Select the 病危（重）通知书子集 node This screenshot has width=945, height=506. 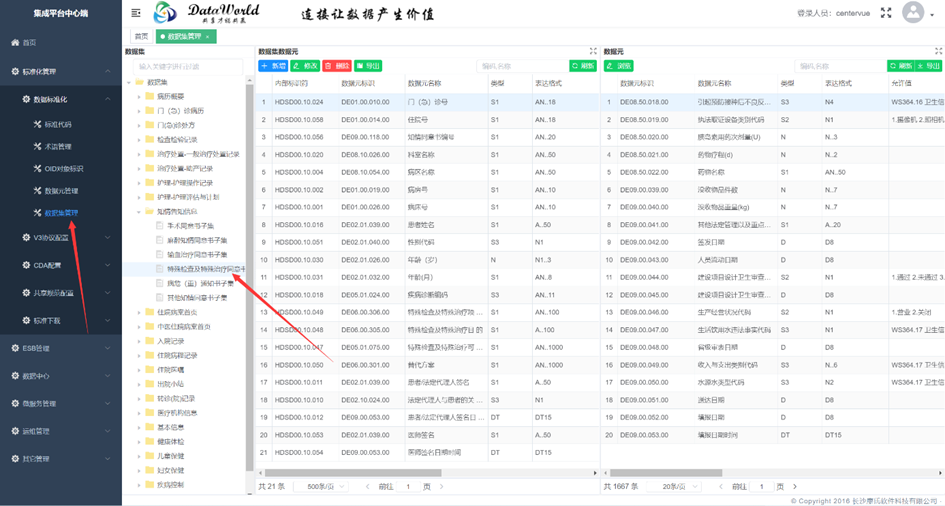(x=195, y=283)
